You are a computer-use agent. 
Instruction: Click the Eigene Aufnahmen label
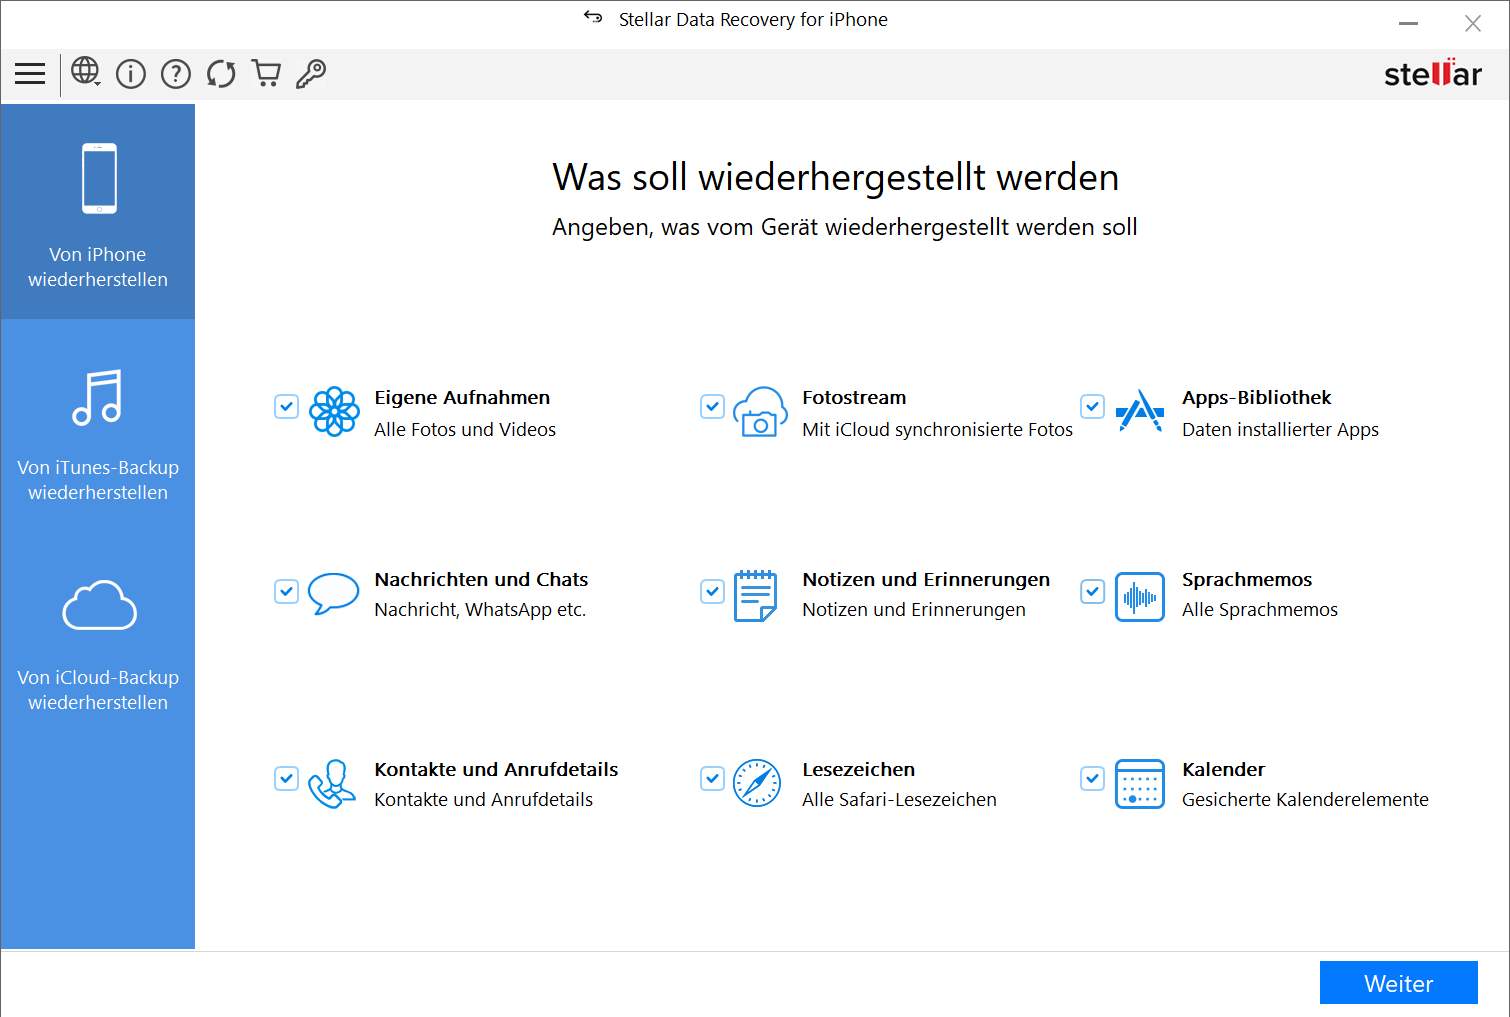pos(462,397)
